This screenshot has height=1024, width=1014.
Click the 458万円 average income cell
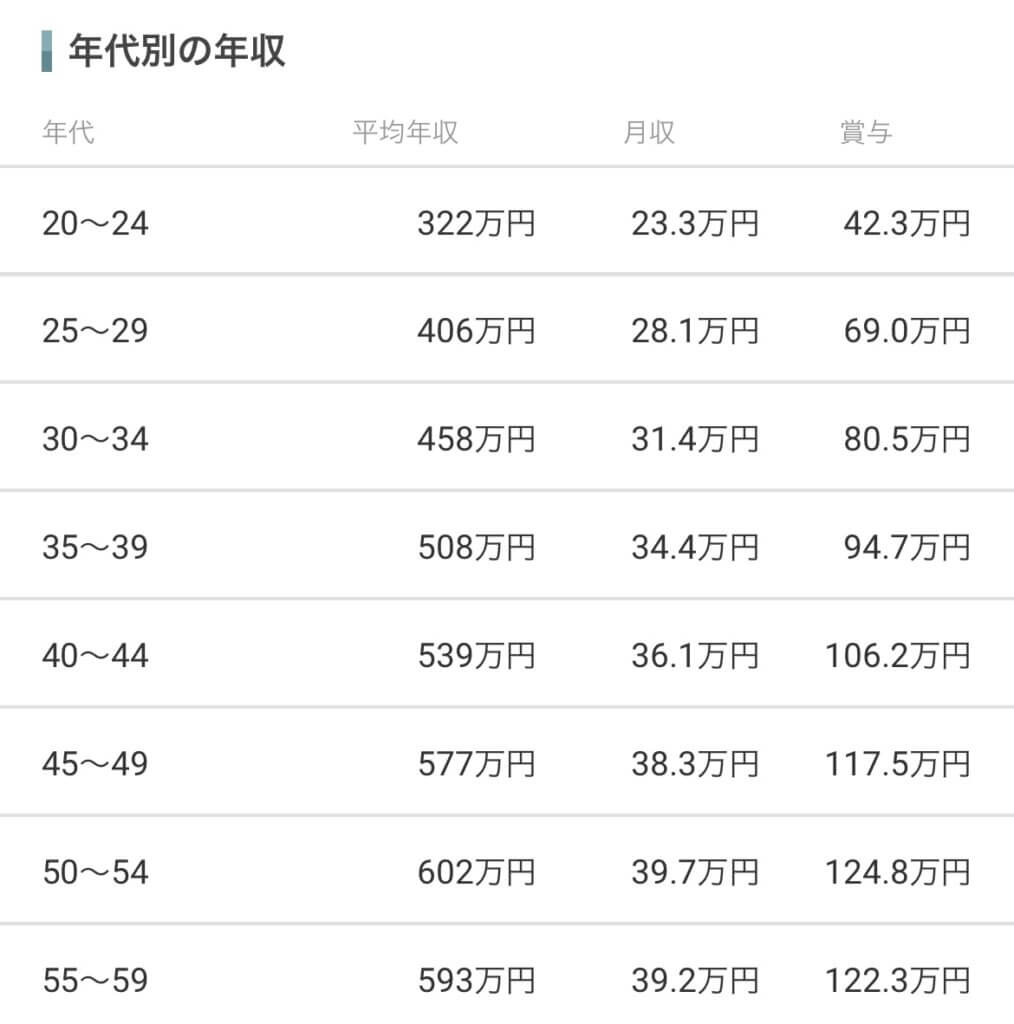point(476,439)
